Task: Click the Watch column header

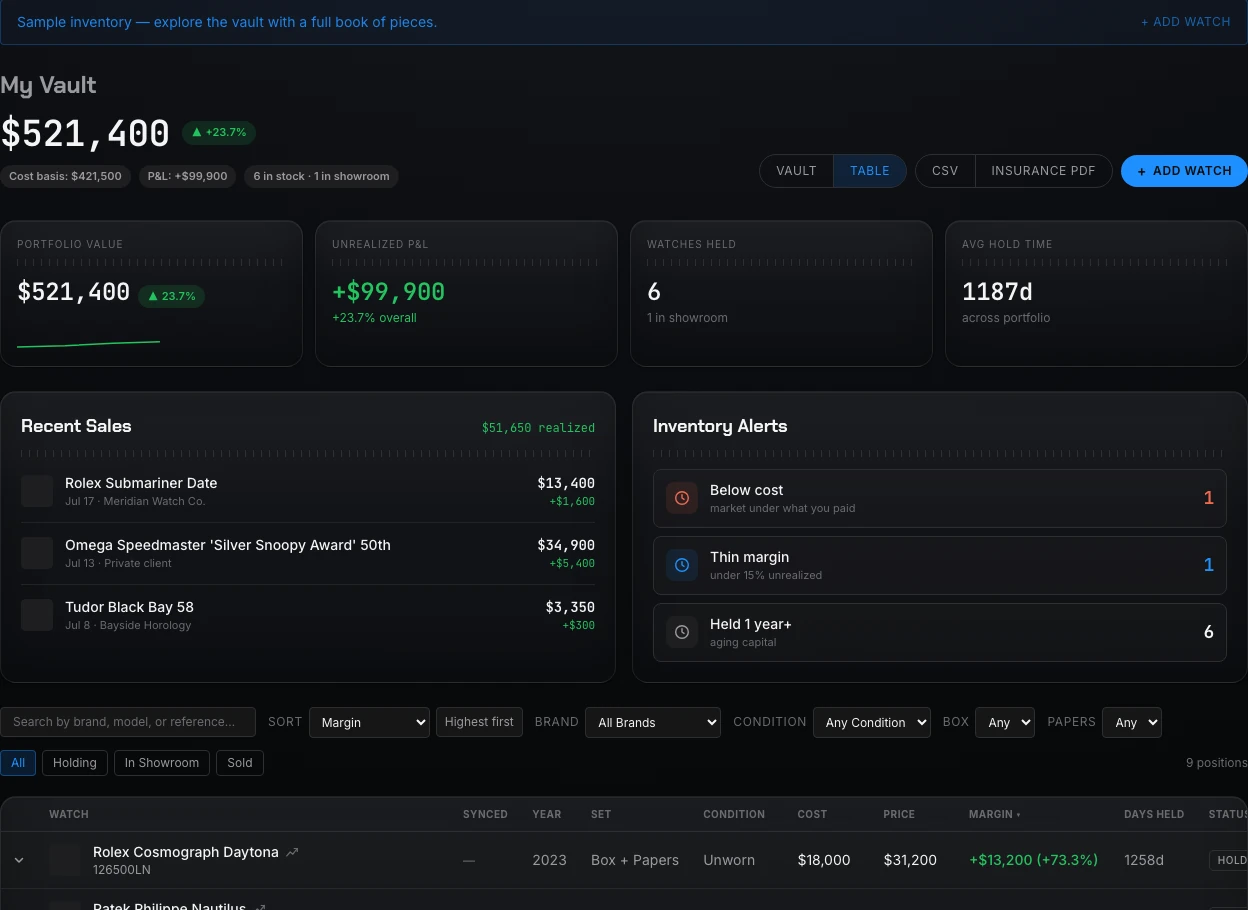Action: [x=69, y=814]
